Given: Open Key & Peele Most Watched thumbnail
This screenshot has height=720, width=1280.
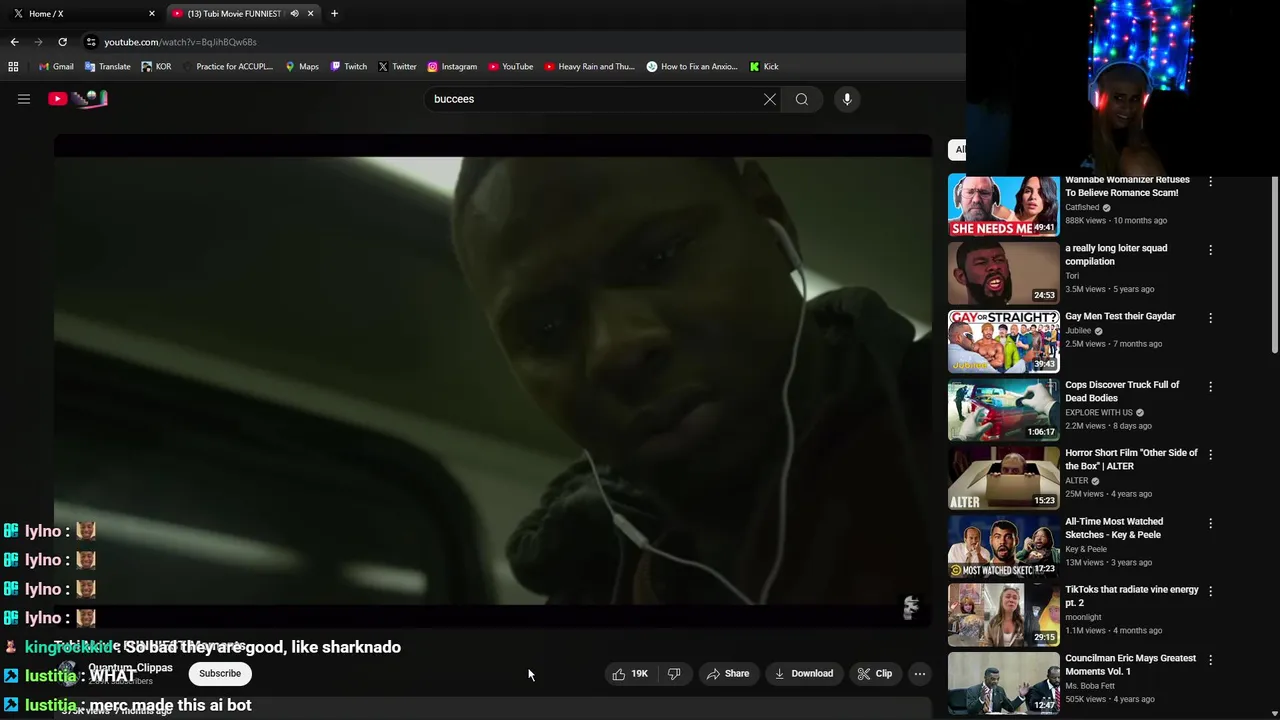Looking at the screenshot, I should coord(1003,547).
